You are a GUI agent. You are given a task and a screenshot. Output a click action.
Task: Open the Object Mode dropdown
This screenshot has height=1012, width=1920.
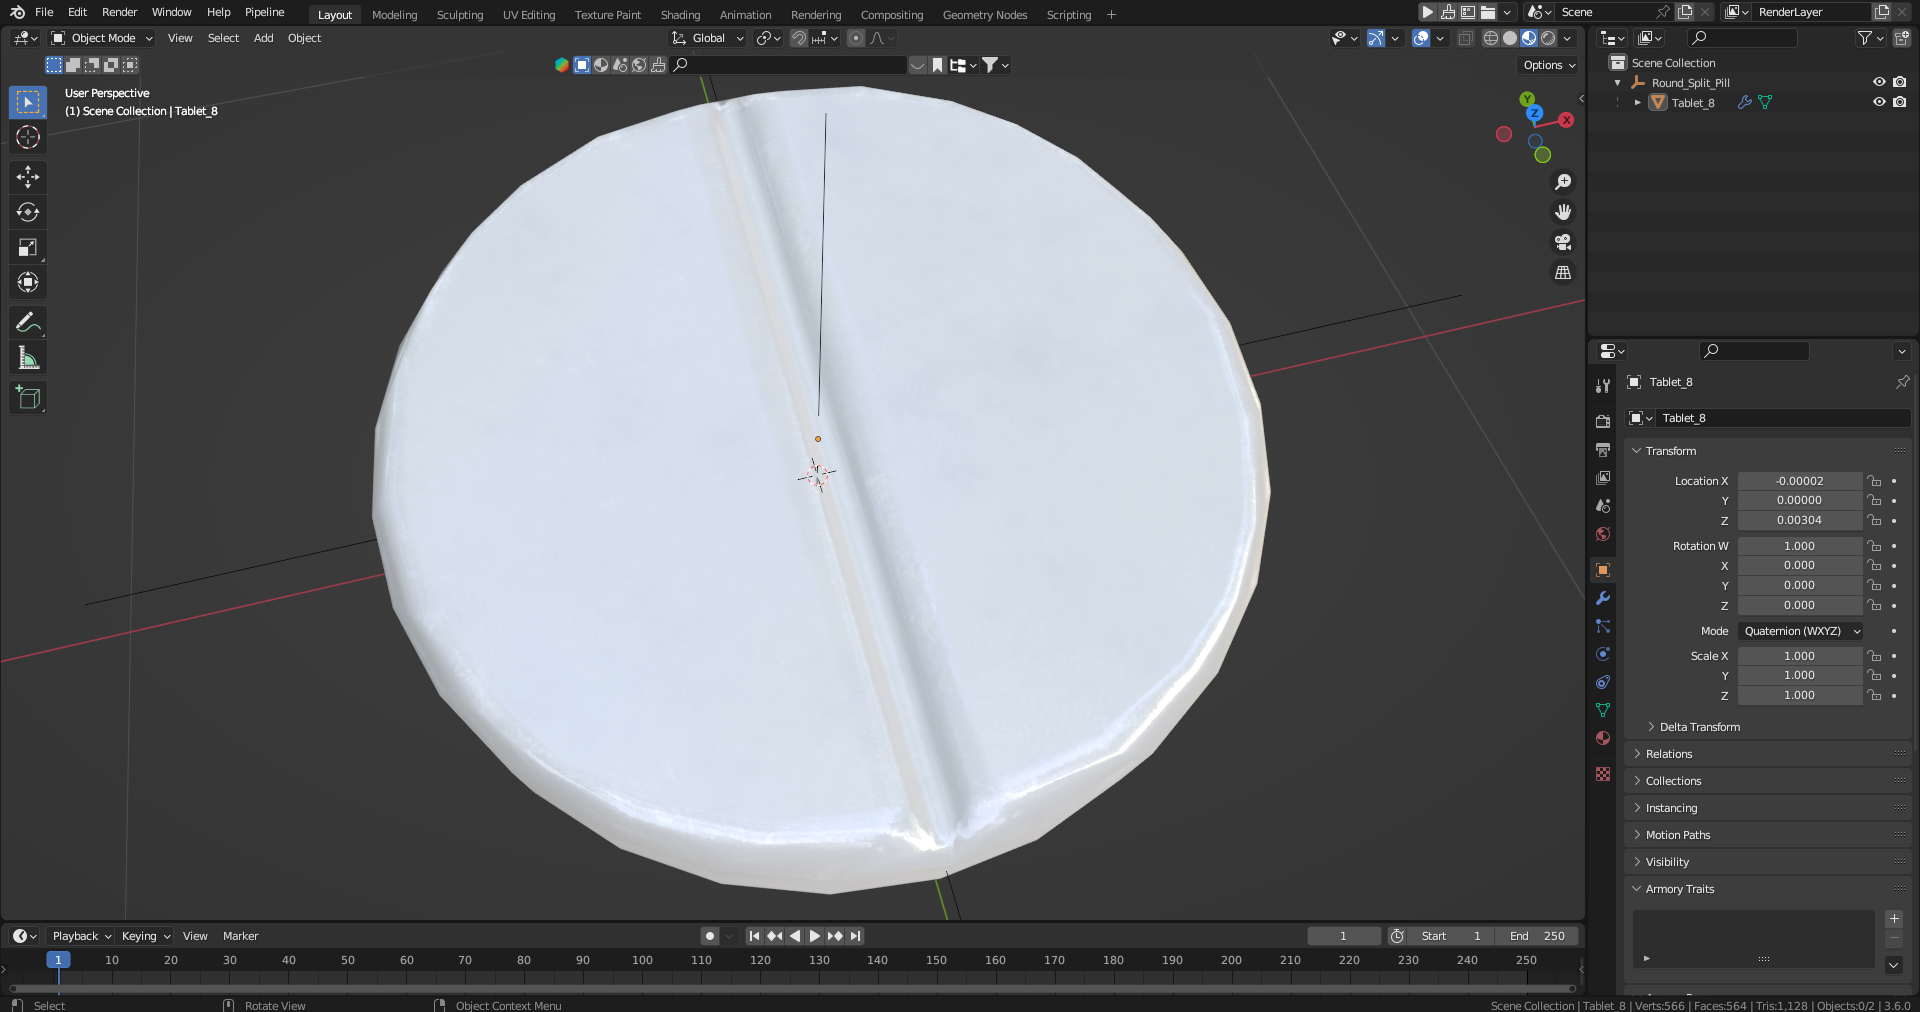point(102,38)
